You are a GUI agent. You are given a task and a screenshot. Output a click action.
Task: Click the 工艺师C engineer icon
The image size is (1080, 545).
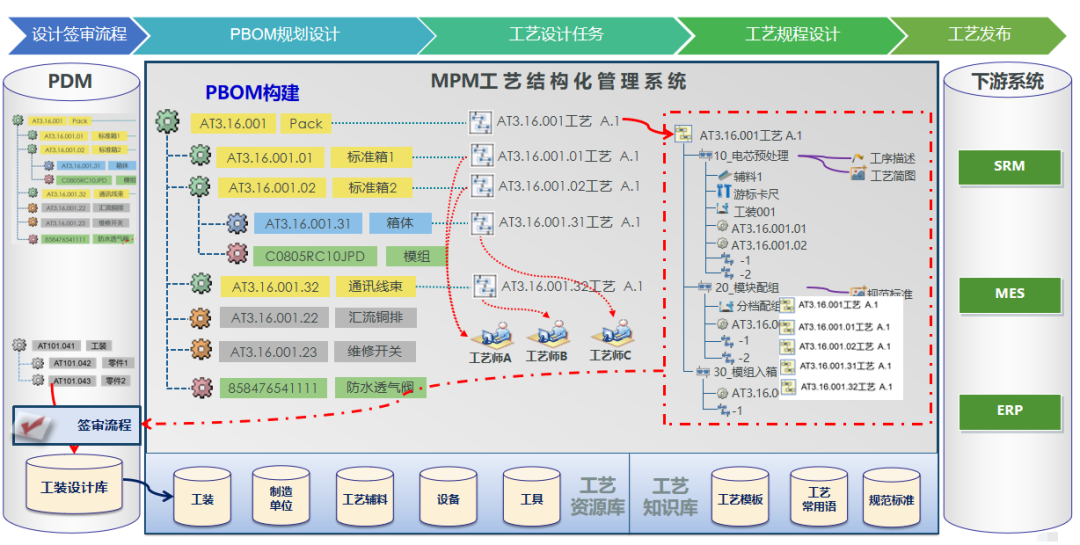tap(611, 332)
